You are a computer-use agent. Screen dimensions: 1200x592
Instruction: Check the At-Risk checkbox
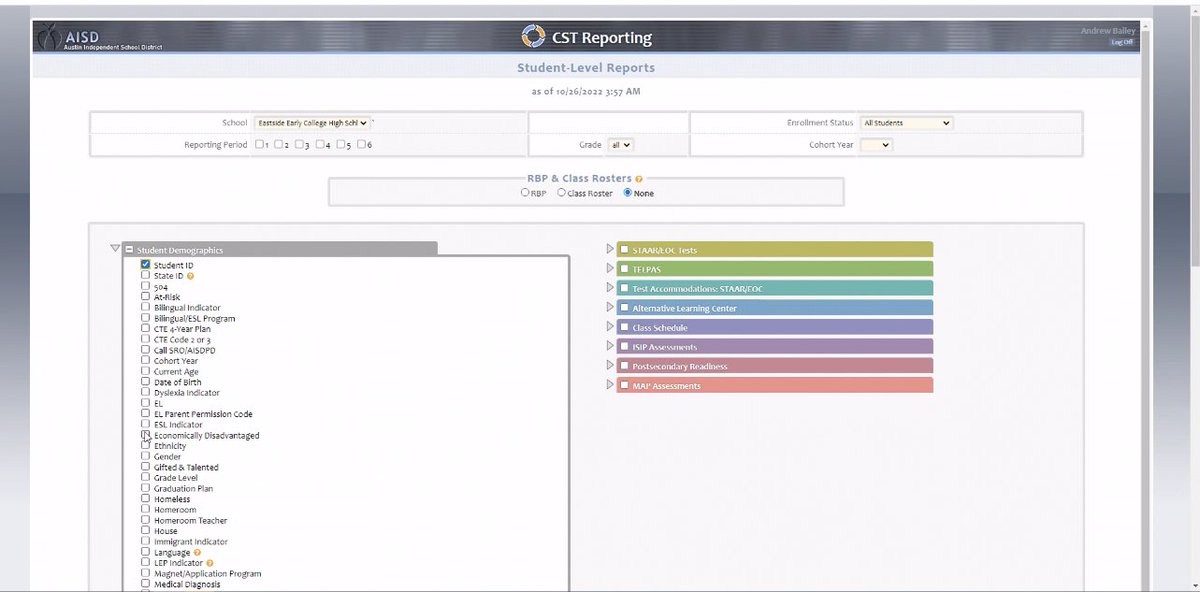point(146,297)
